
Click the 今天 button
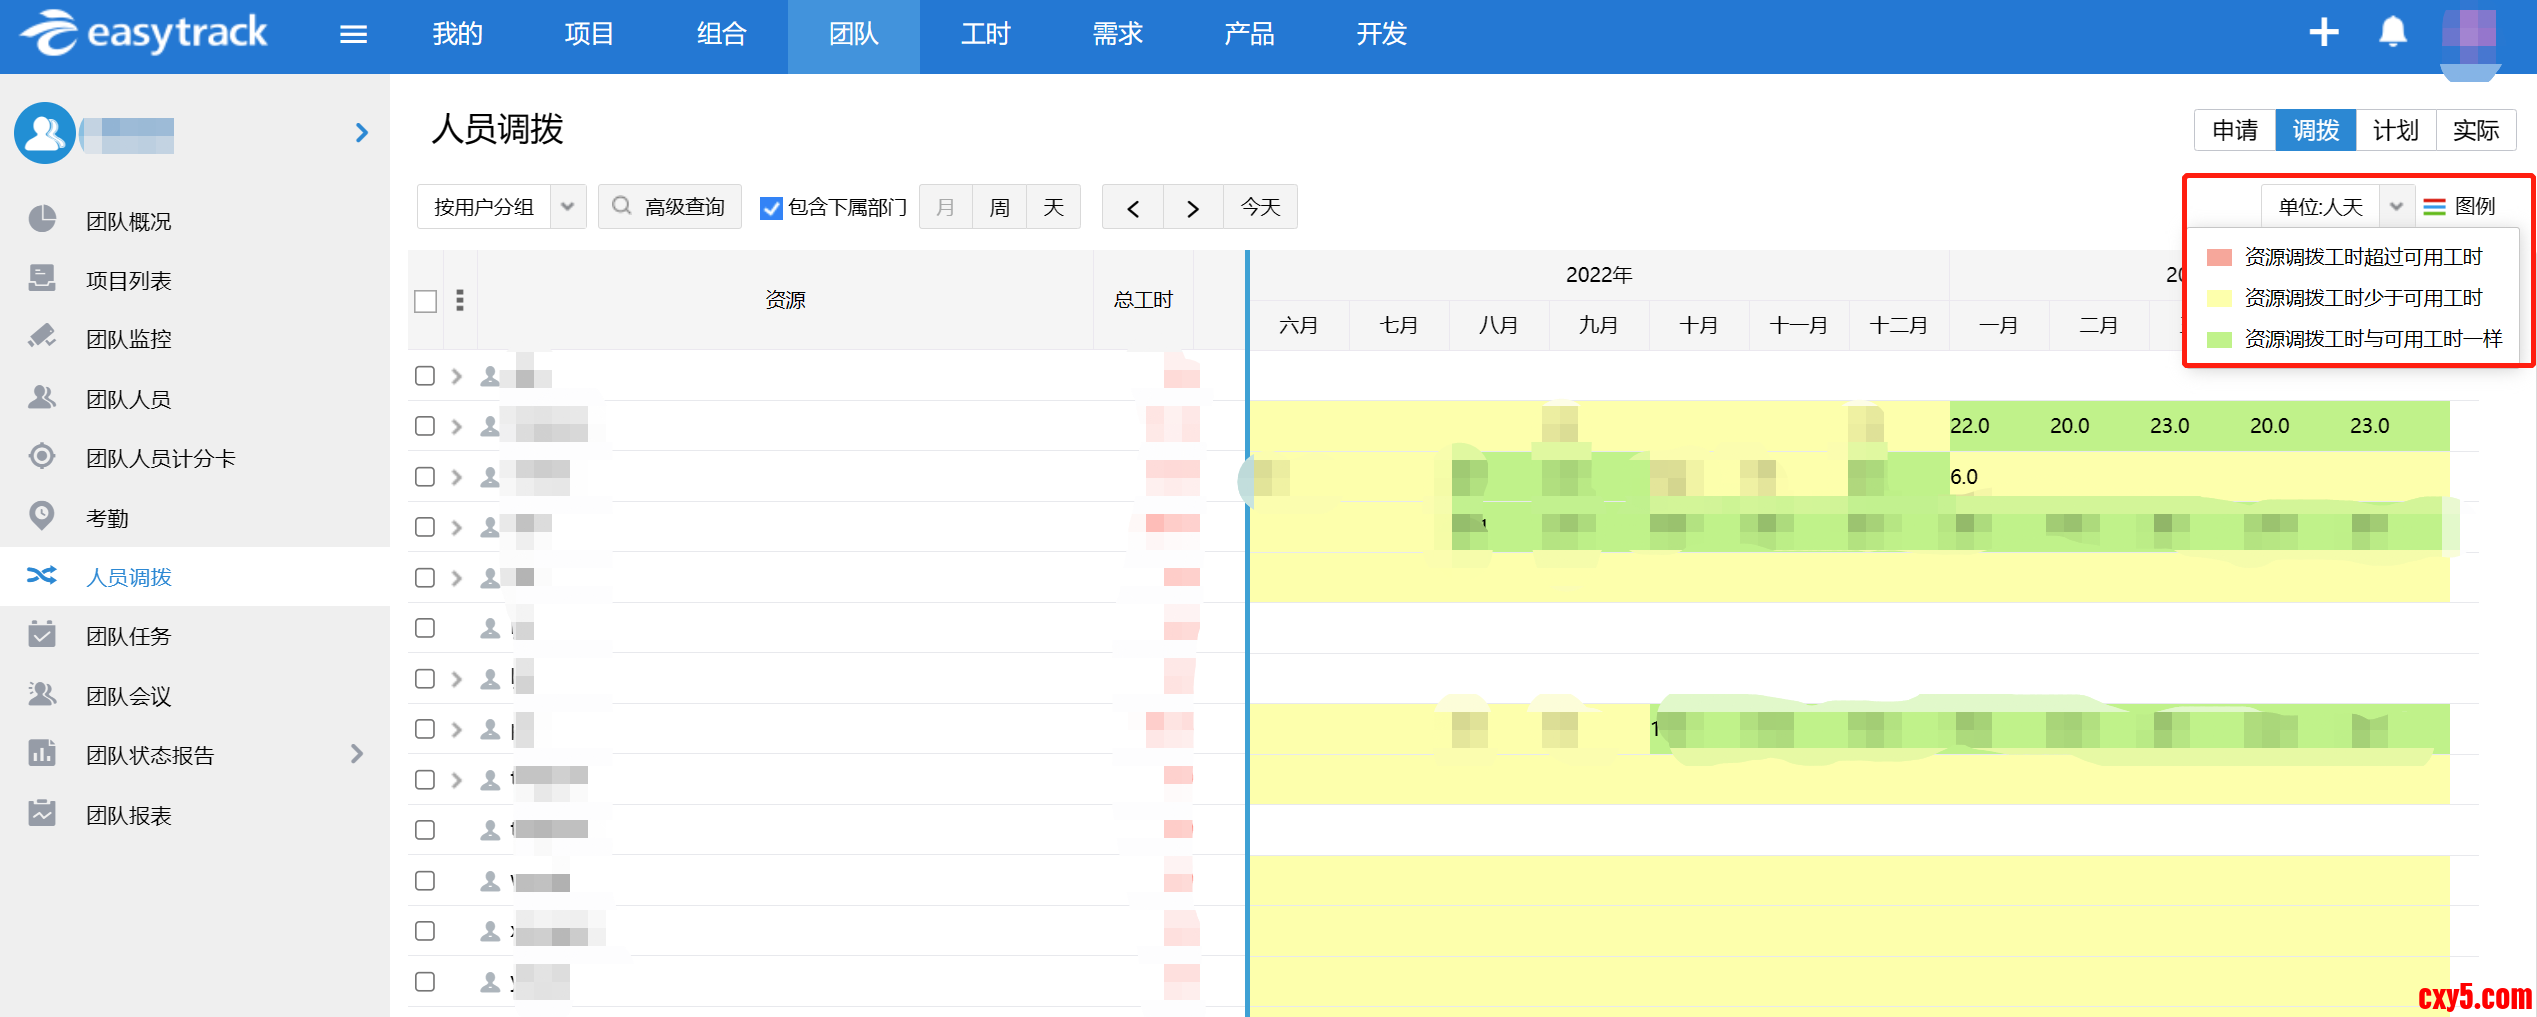[1260, 207]
